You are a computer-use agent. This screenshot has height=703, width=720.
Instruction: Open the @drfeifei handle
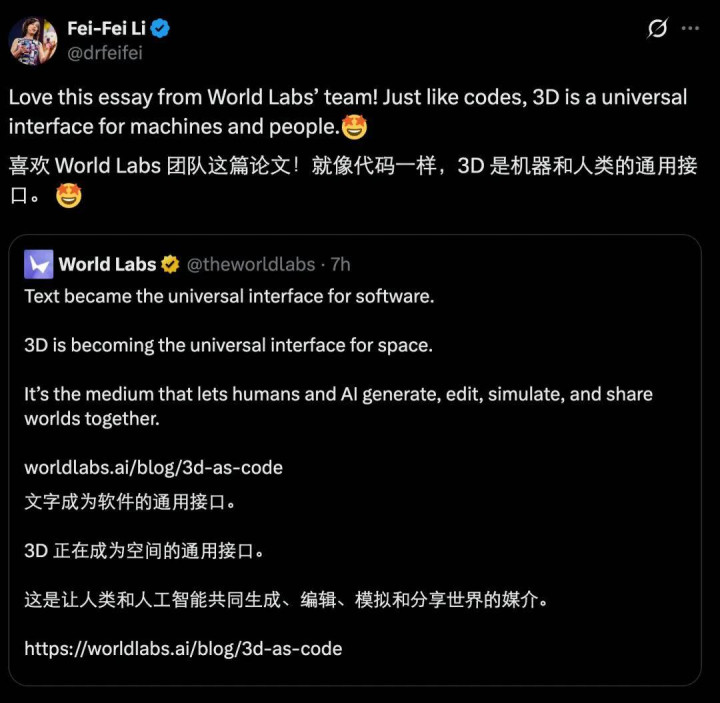105,53
